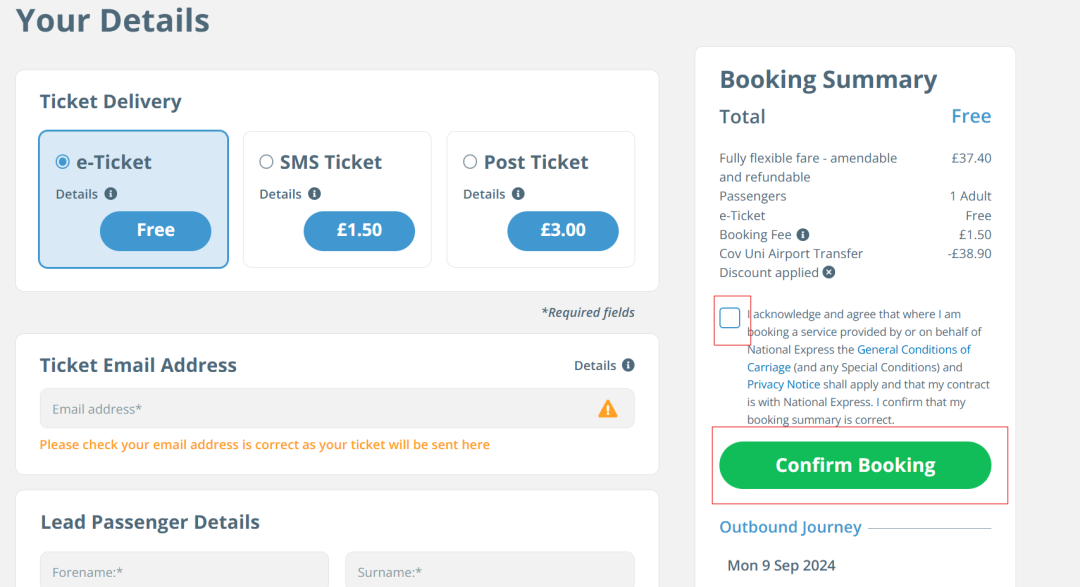The height and width of the screenshot is (587, 1080).
Task: Click info icon beside Ticket Email Address Details
Action: [628, 365]
